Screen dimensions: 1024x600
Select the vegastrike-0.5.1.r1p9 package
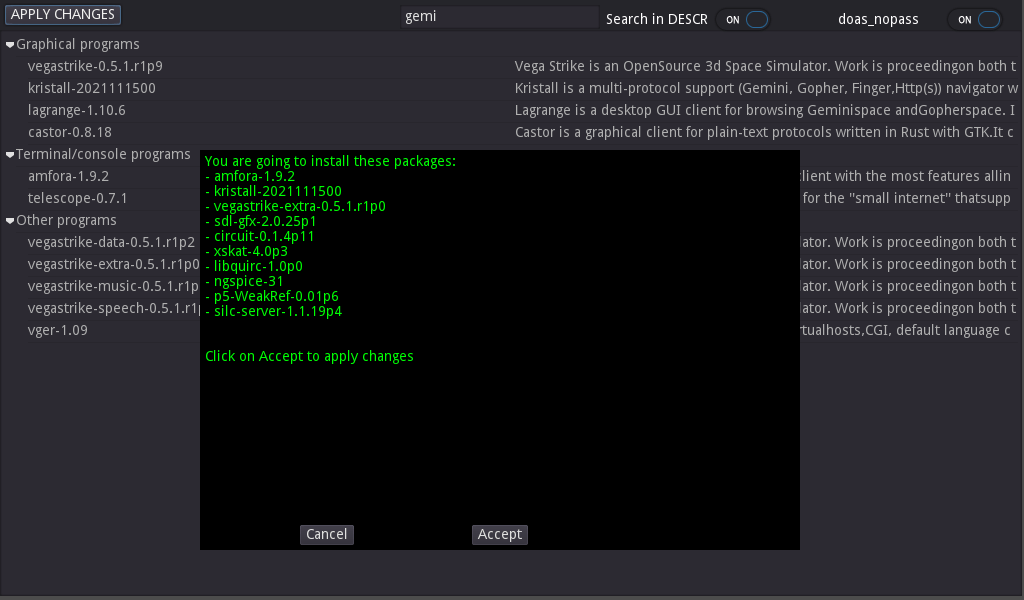click(95, 66)
